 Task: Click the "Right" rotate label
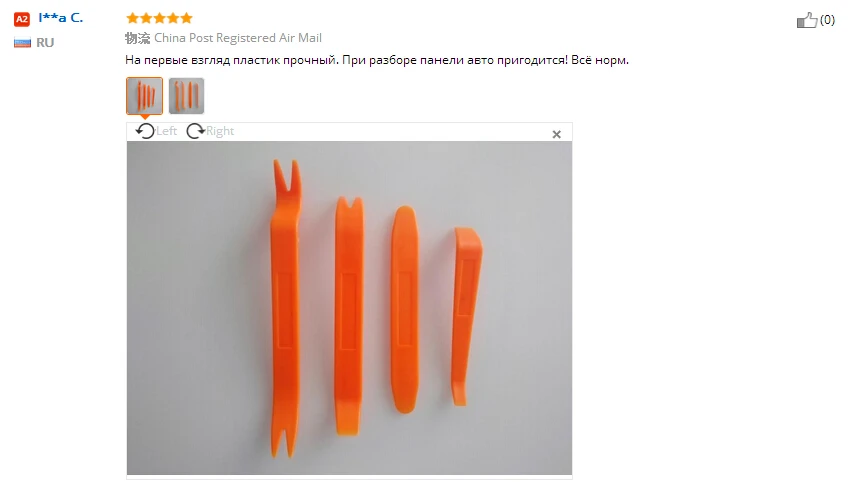[220, 131]
